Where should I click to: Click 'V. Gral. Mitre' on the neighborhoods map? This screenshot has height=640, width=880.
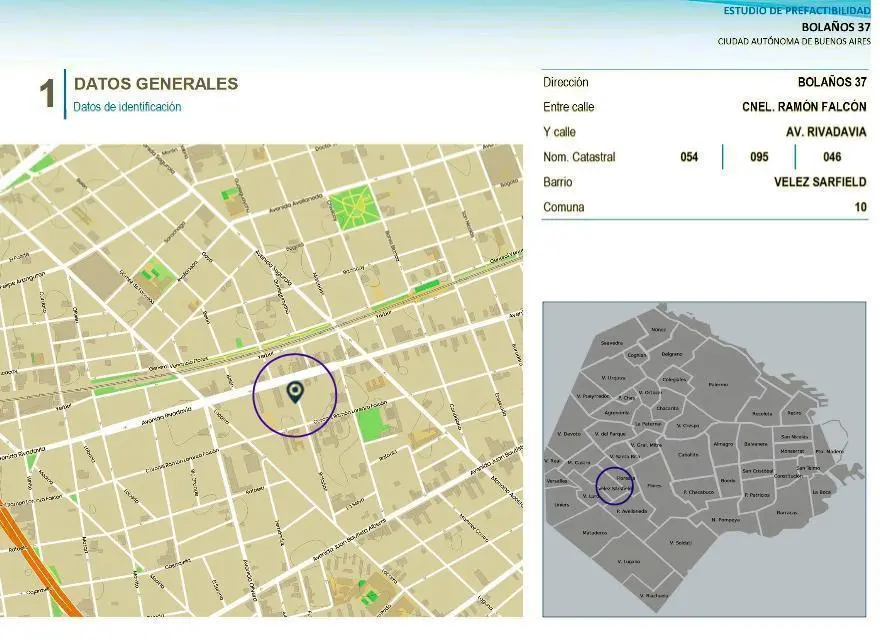[x=646, y=445]
